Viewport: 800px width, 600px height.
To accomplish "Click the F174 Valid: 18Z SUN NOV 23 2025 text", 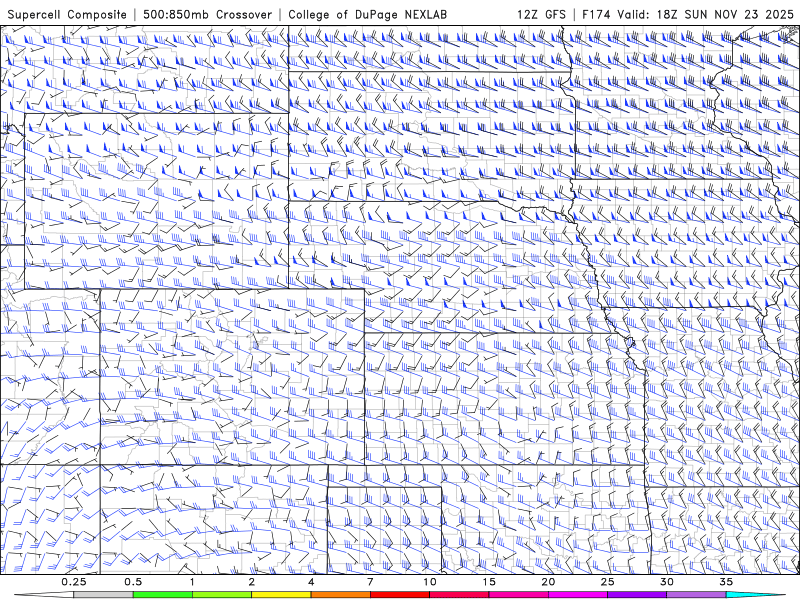I will click(688, 14).
